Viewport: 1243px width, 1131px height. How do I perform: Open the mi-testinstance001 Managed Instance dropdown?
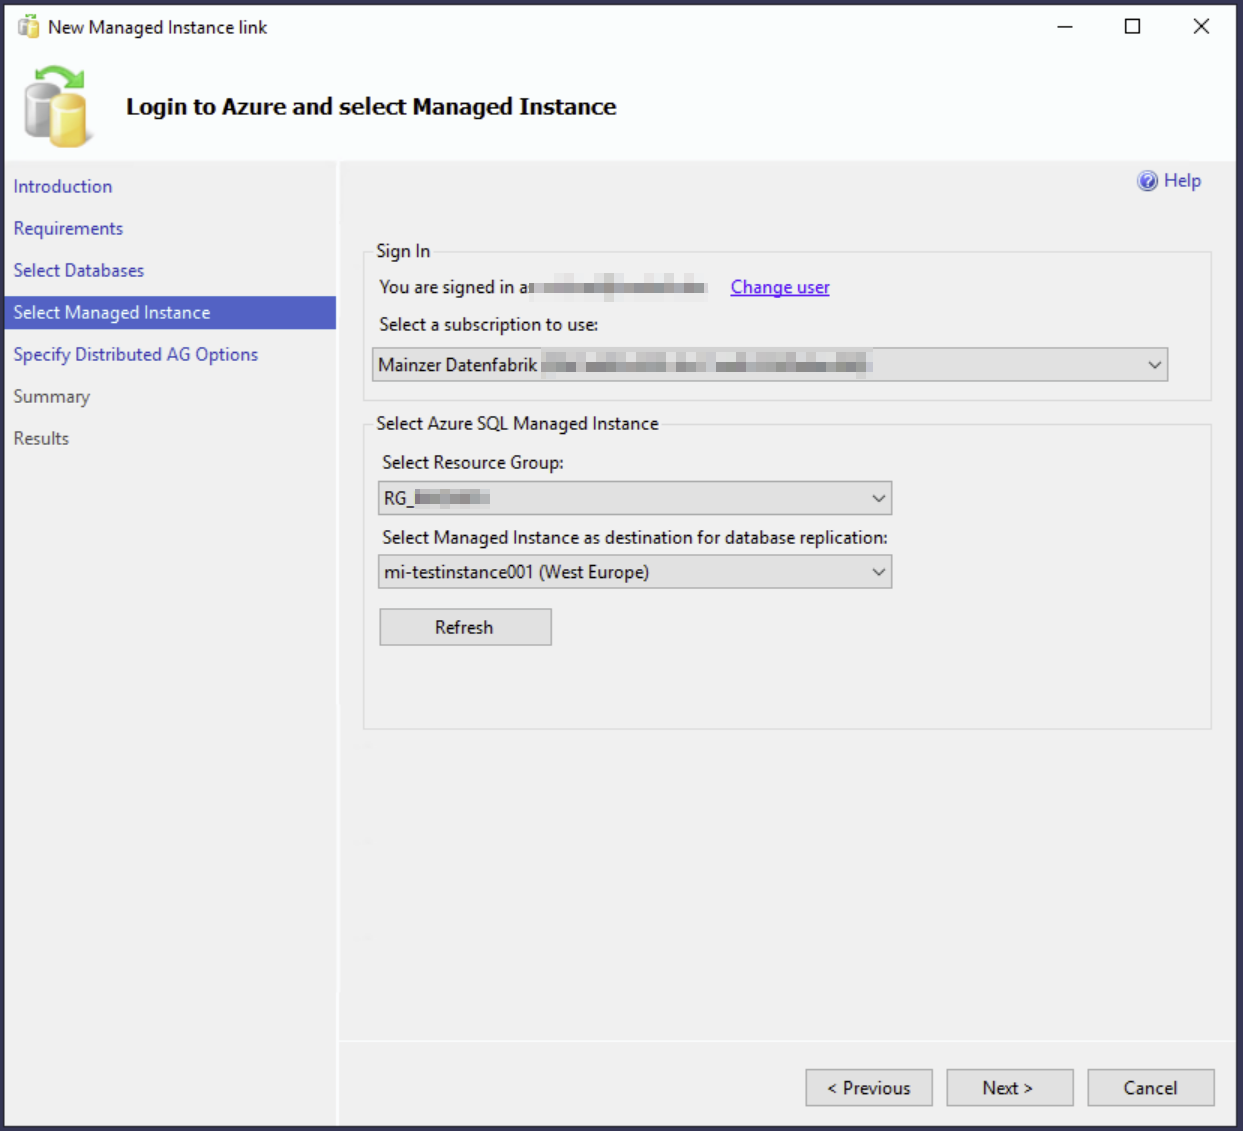(635, 572)
